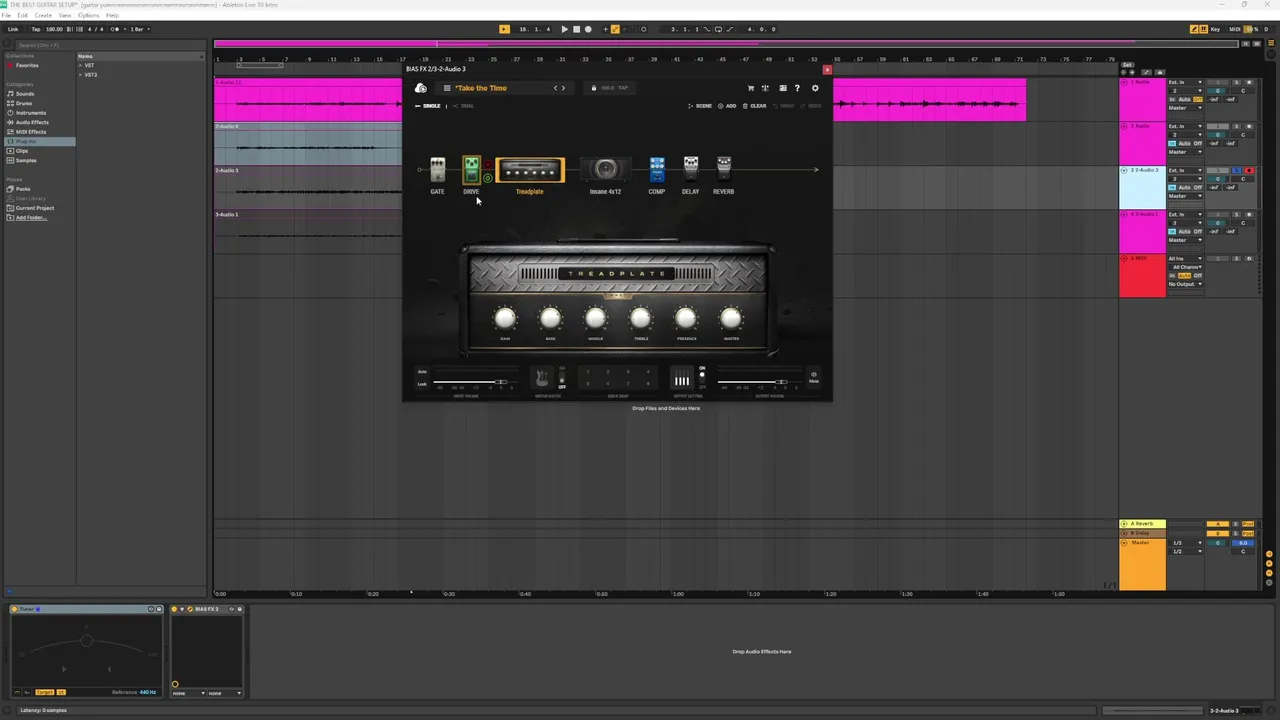Open the File menu
Screen dimensions: 1280x720
6,15
